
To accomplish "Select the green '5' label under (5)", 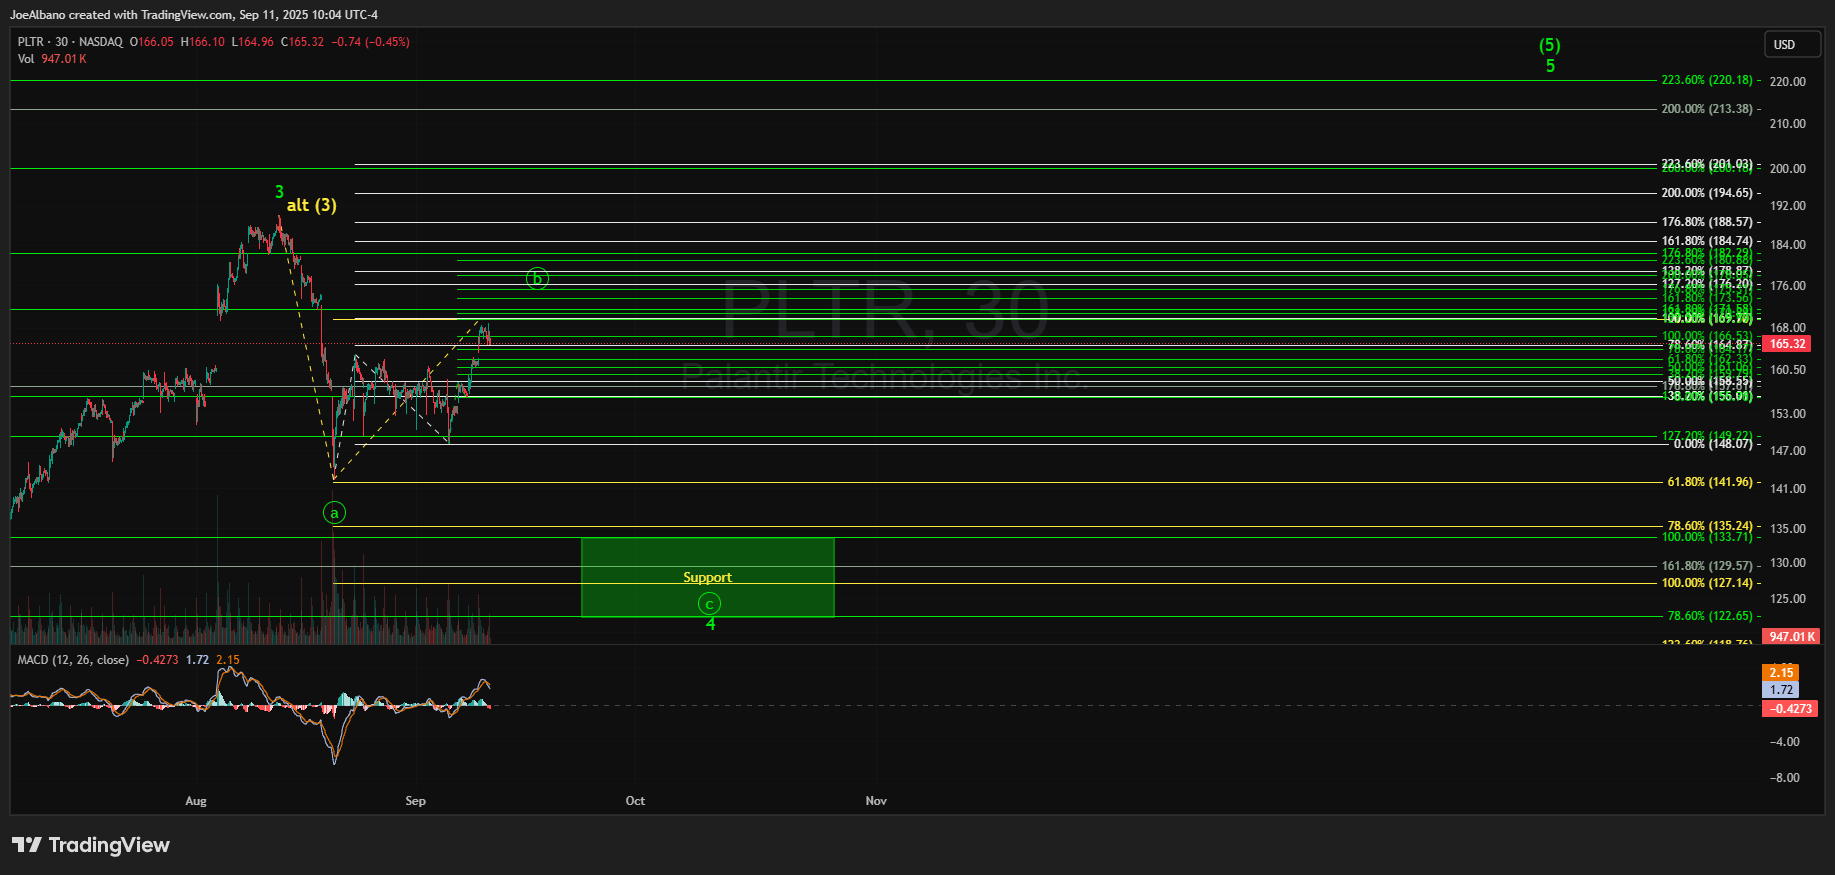I will point(1550,66).
